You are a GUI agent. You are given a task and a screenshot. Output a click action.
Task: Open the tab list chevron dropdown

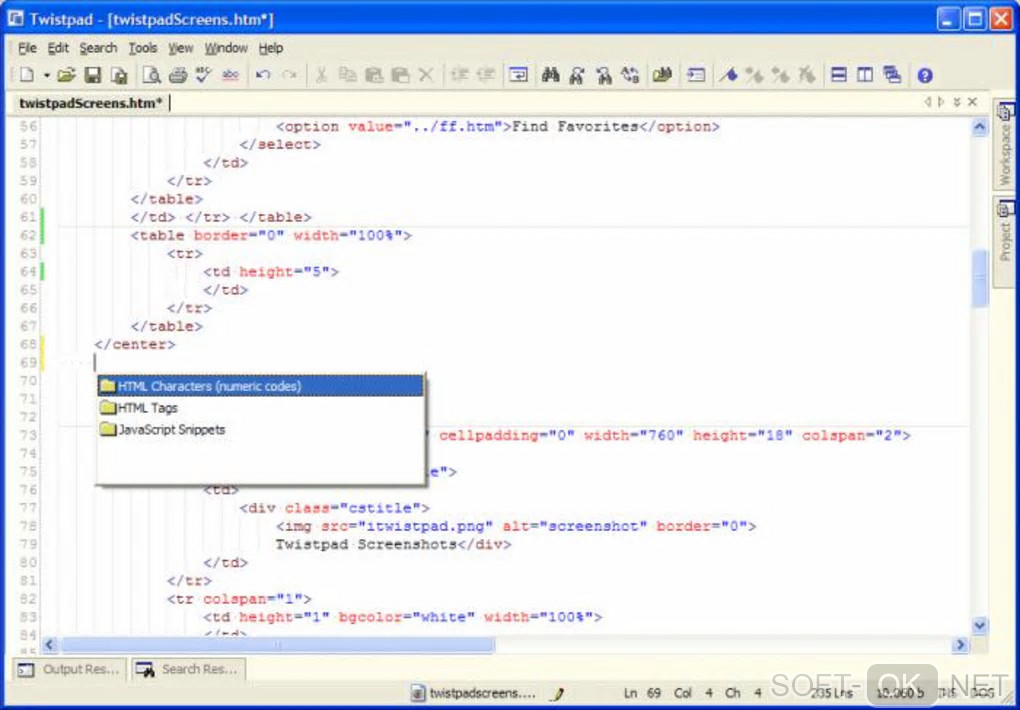957,102
